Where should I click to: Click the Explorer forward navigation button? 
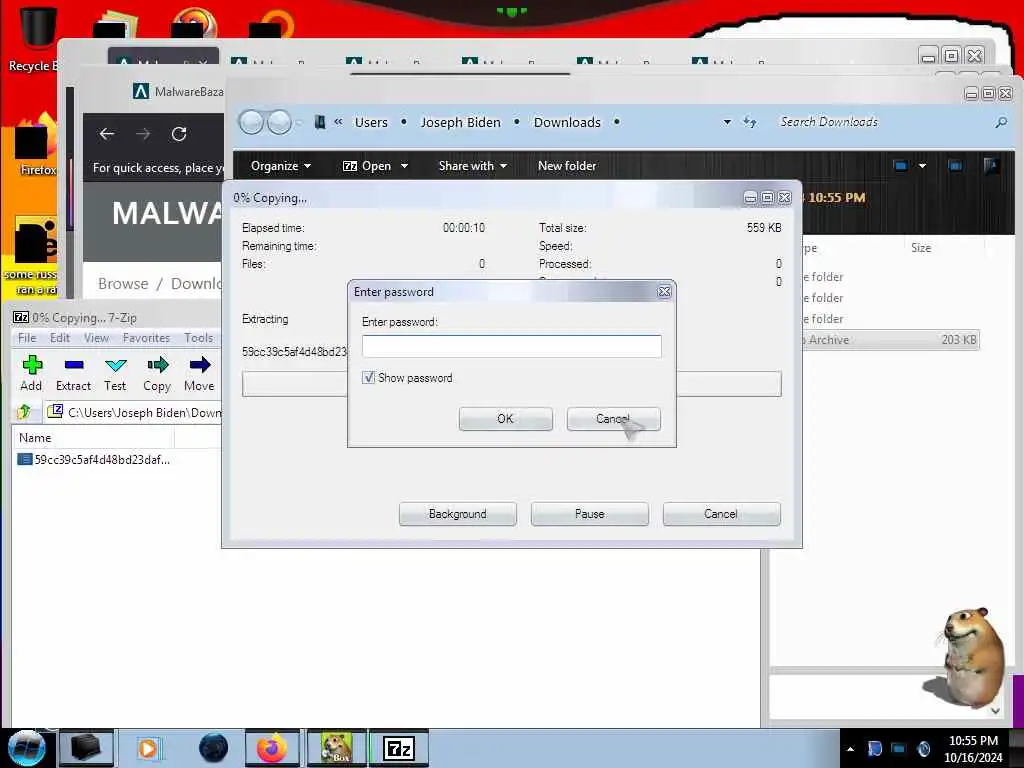[x=280, y=122]
